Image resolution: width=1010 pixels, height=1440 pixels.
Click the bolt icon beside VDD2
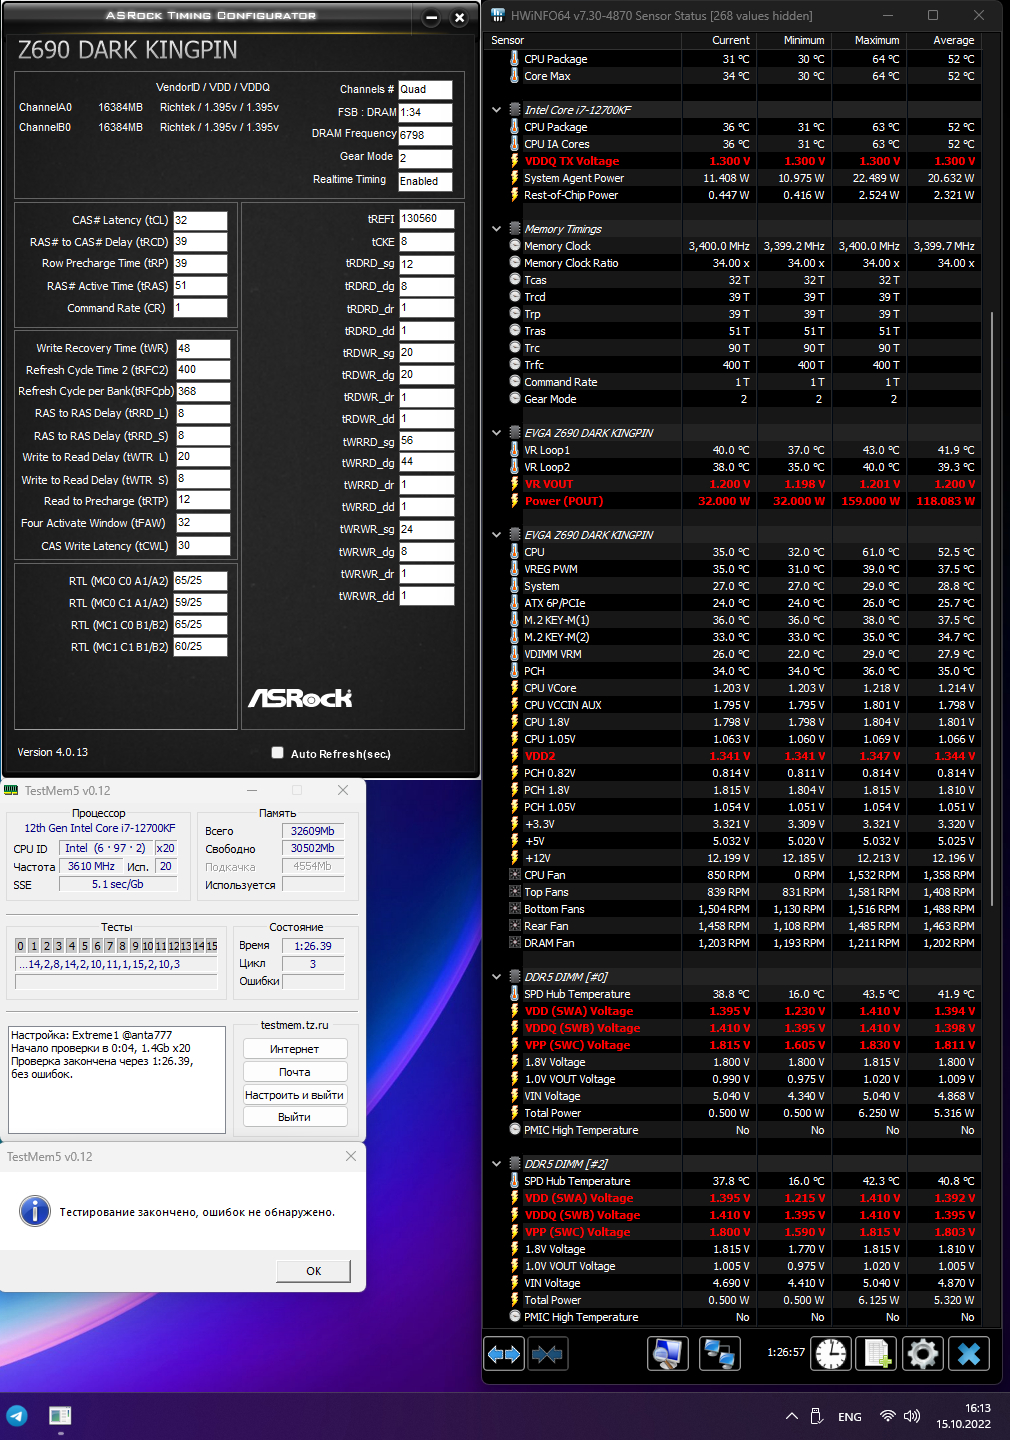coord(515,756)
